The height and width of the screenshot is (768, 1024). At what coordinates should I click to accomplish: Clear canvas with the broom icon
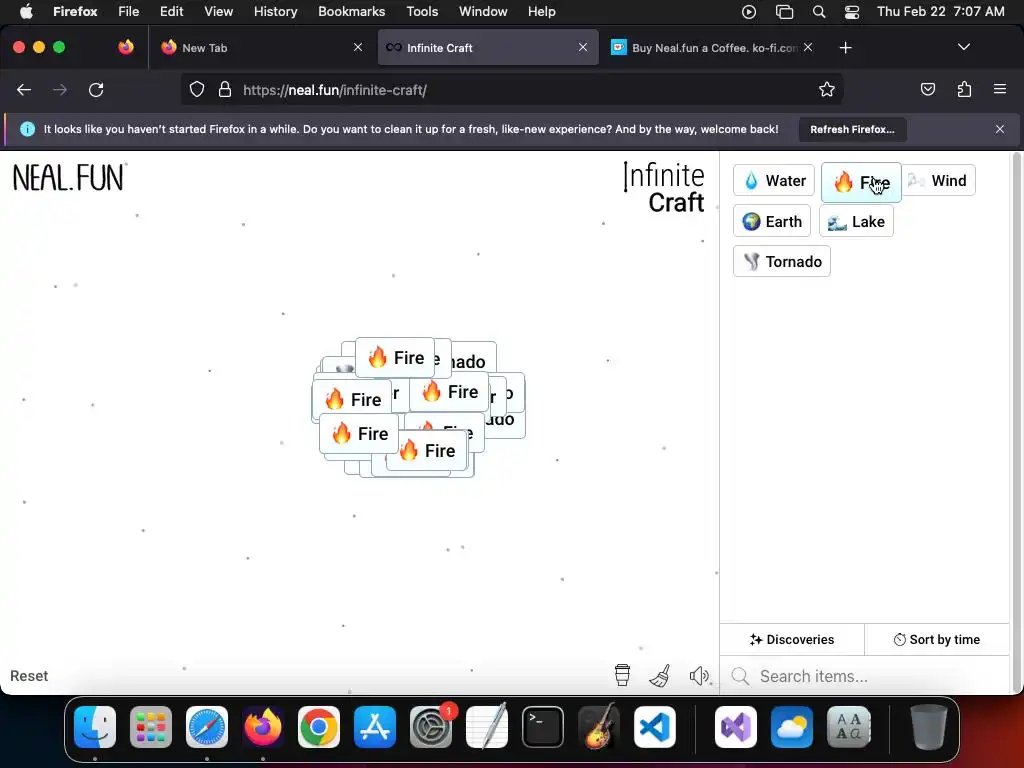660,675
